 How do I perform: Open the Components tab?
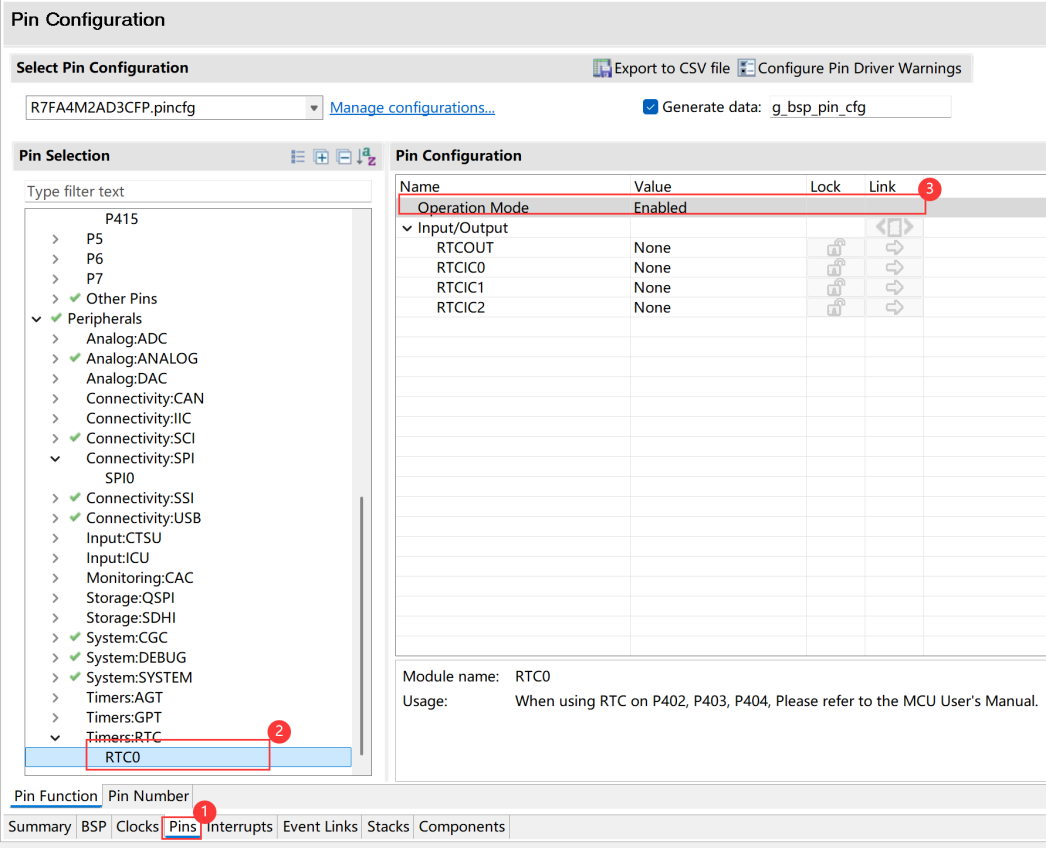pos(462,826)
